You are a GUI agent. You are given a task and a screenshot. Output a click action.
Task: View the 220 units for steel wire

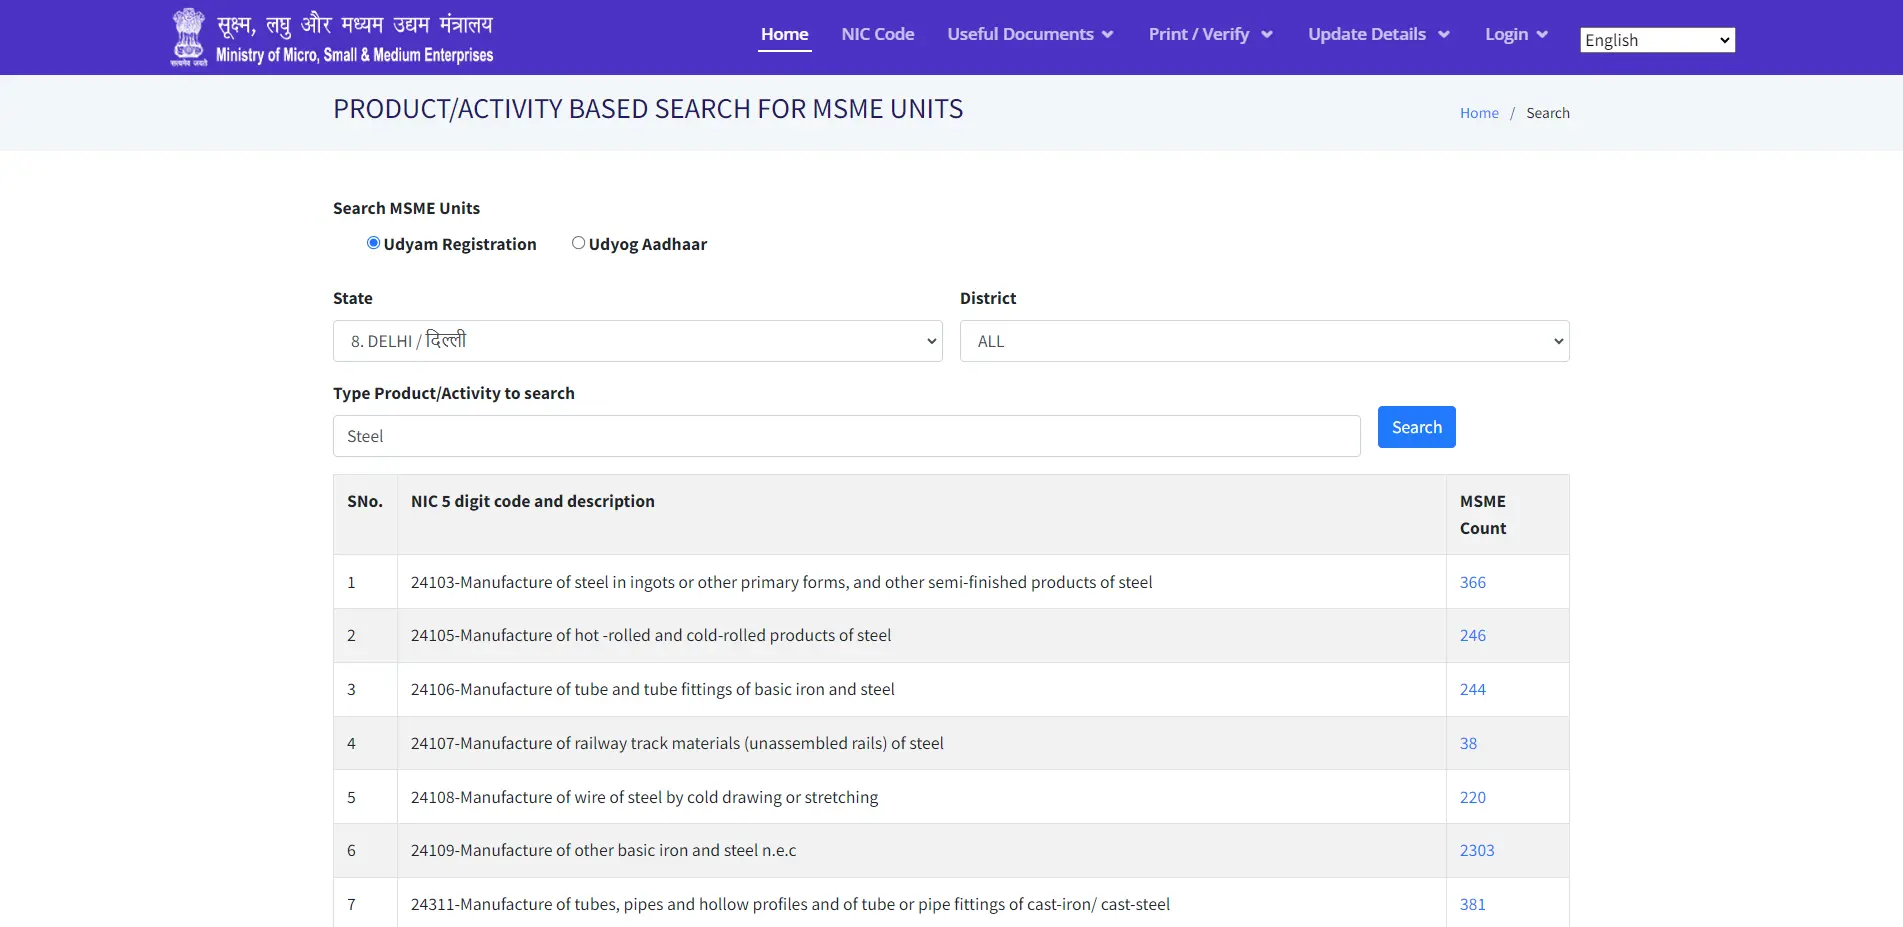(x=1472, y=797)
